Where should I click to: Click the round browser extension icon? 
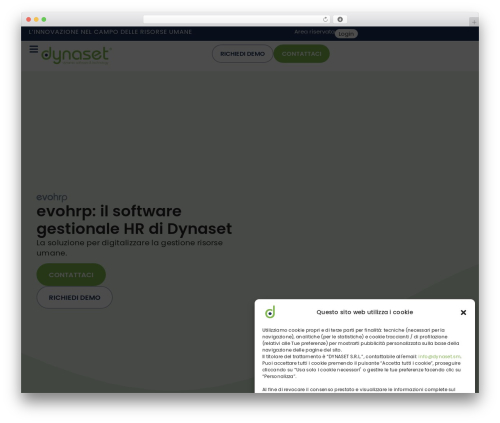click(x=340, y=19)
